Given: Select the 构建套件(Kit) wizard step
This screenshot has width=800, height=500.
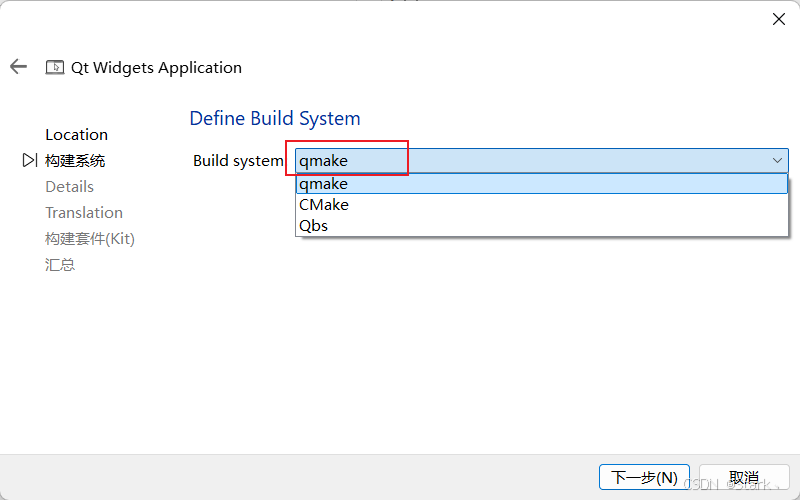Looking at the screenshot, I should click(90, 239).
